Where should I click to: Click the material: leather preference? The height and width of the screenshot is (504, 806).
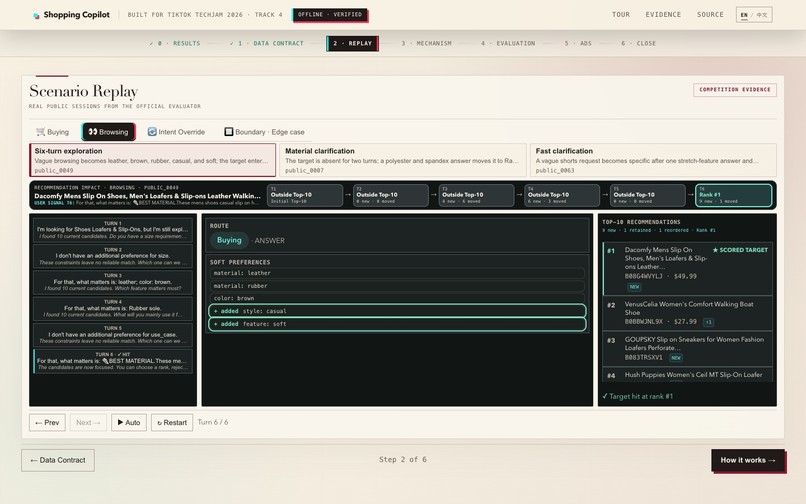(x=397, y=273)
